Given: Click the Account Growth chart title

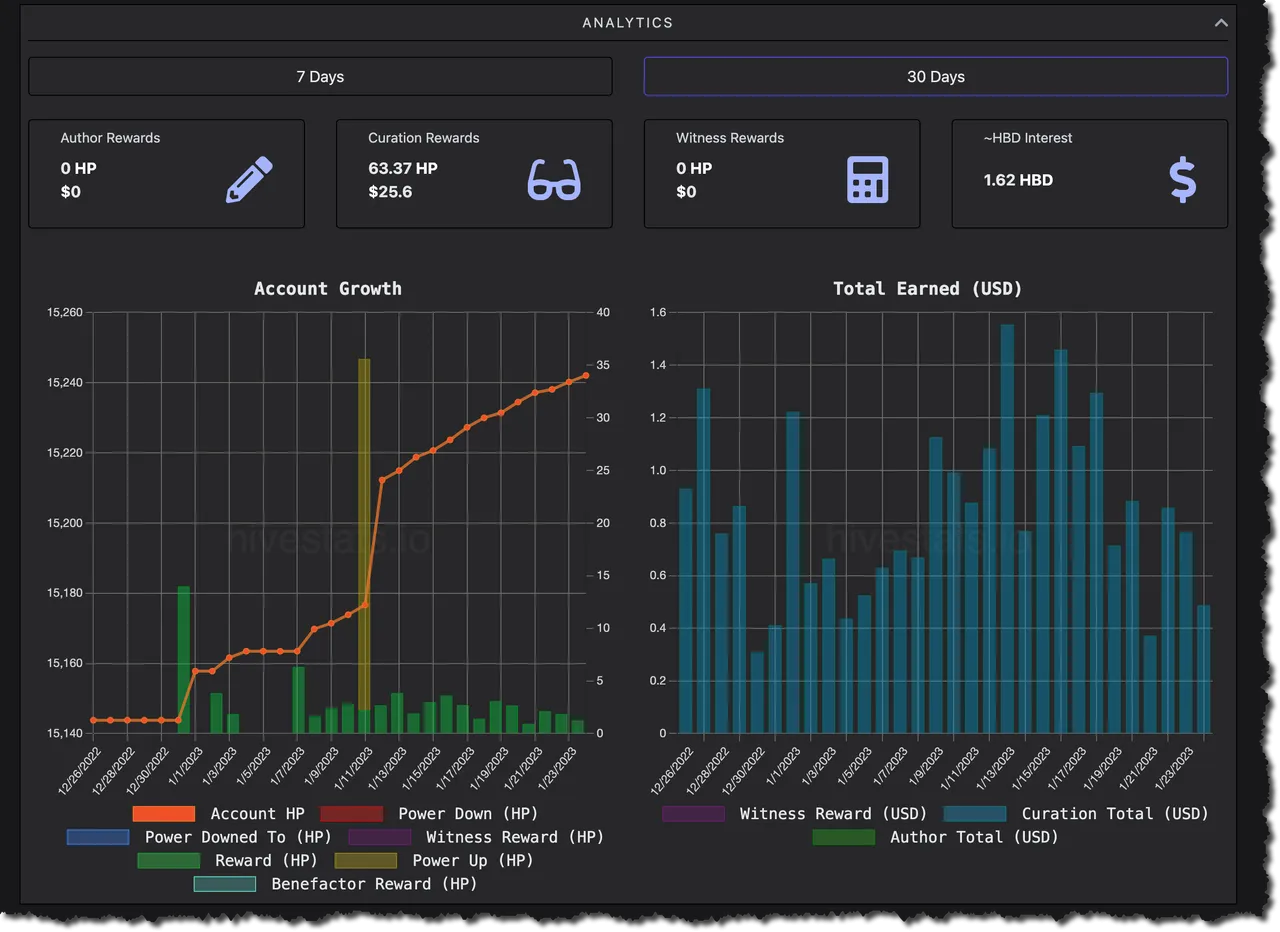Looking at the screenshot, I should [328, 289].
